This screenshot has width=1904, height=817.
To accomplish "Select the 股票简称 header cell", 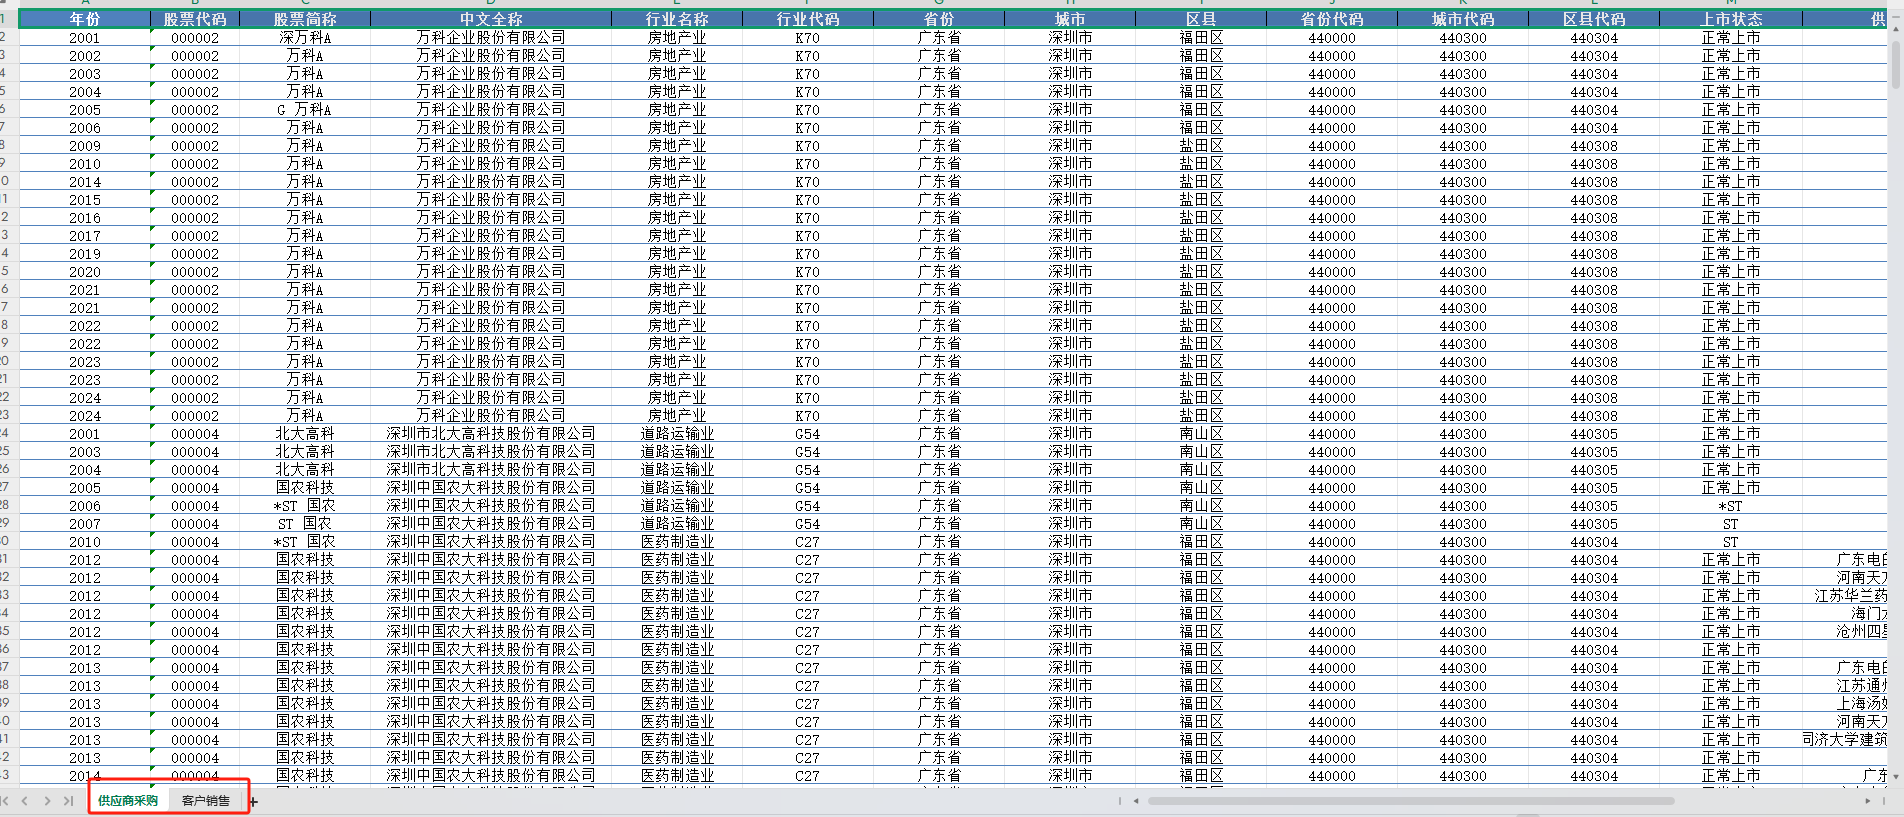I will [x=305, y=19].
